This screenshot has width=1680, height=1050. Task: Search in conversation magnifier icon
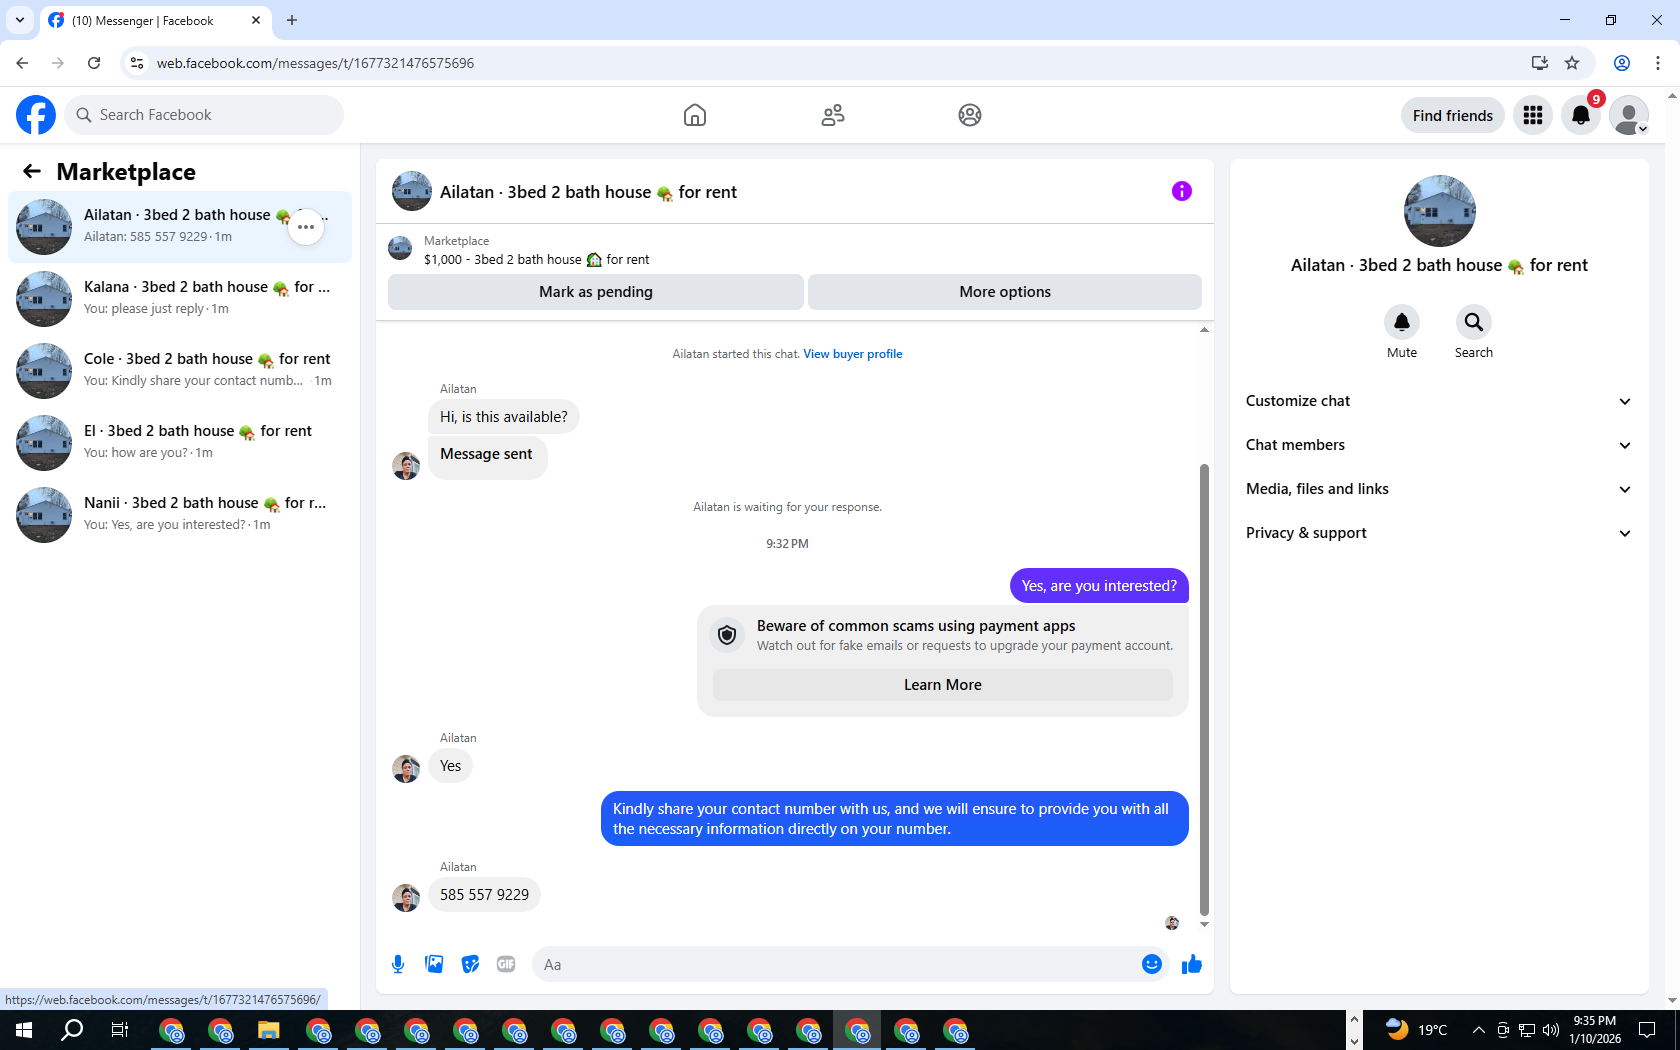click(1474, 322)
